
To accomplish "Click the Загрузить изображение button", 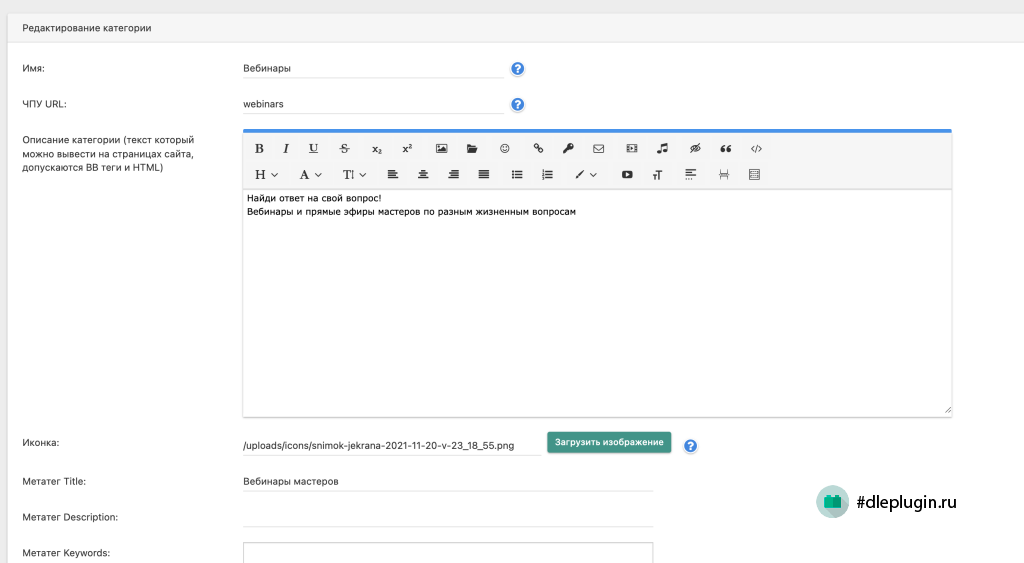I will coord(609,442).
